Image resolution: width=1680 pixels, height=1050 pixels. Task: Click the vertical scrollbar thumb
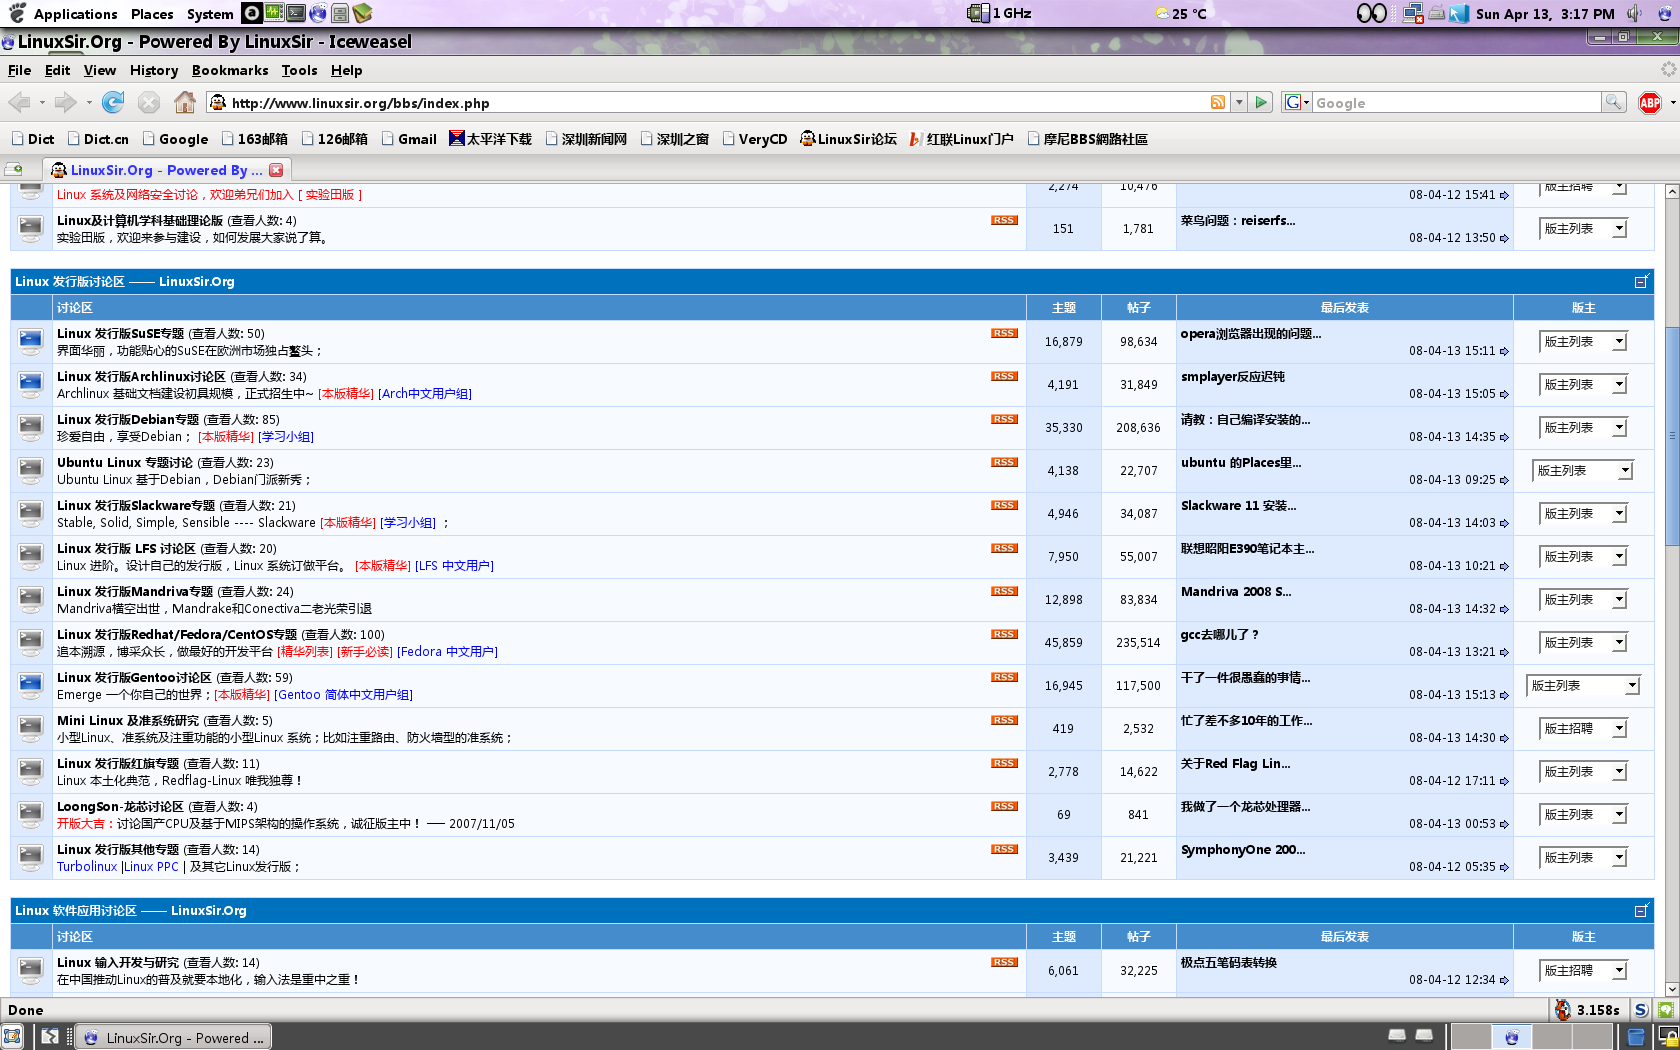(x=1671, y=436)
